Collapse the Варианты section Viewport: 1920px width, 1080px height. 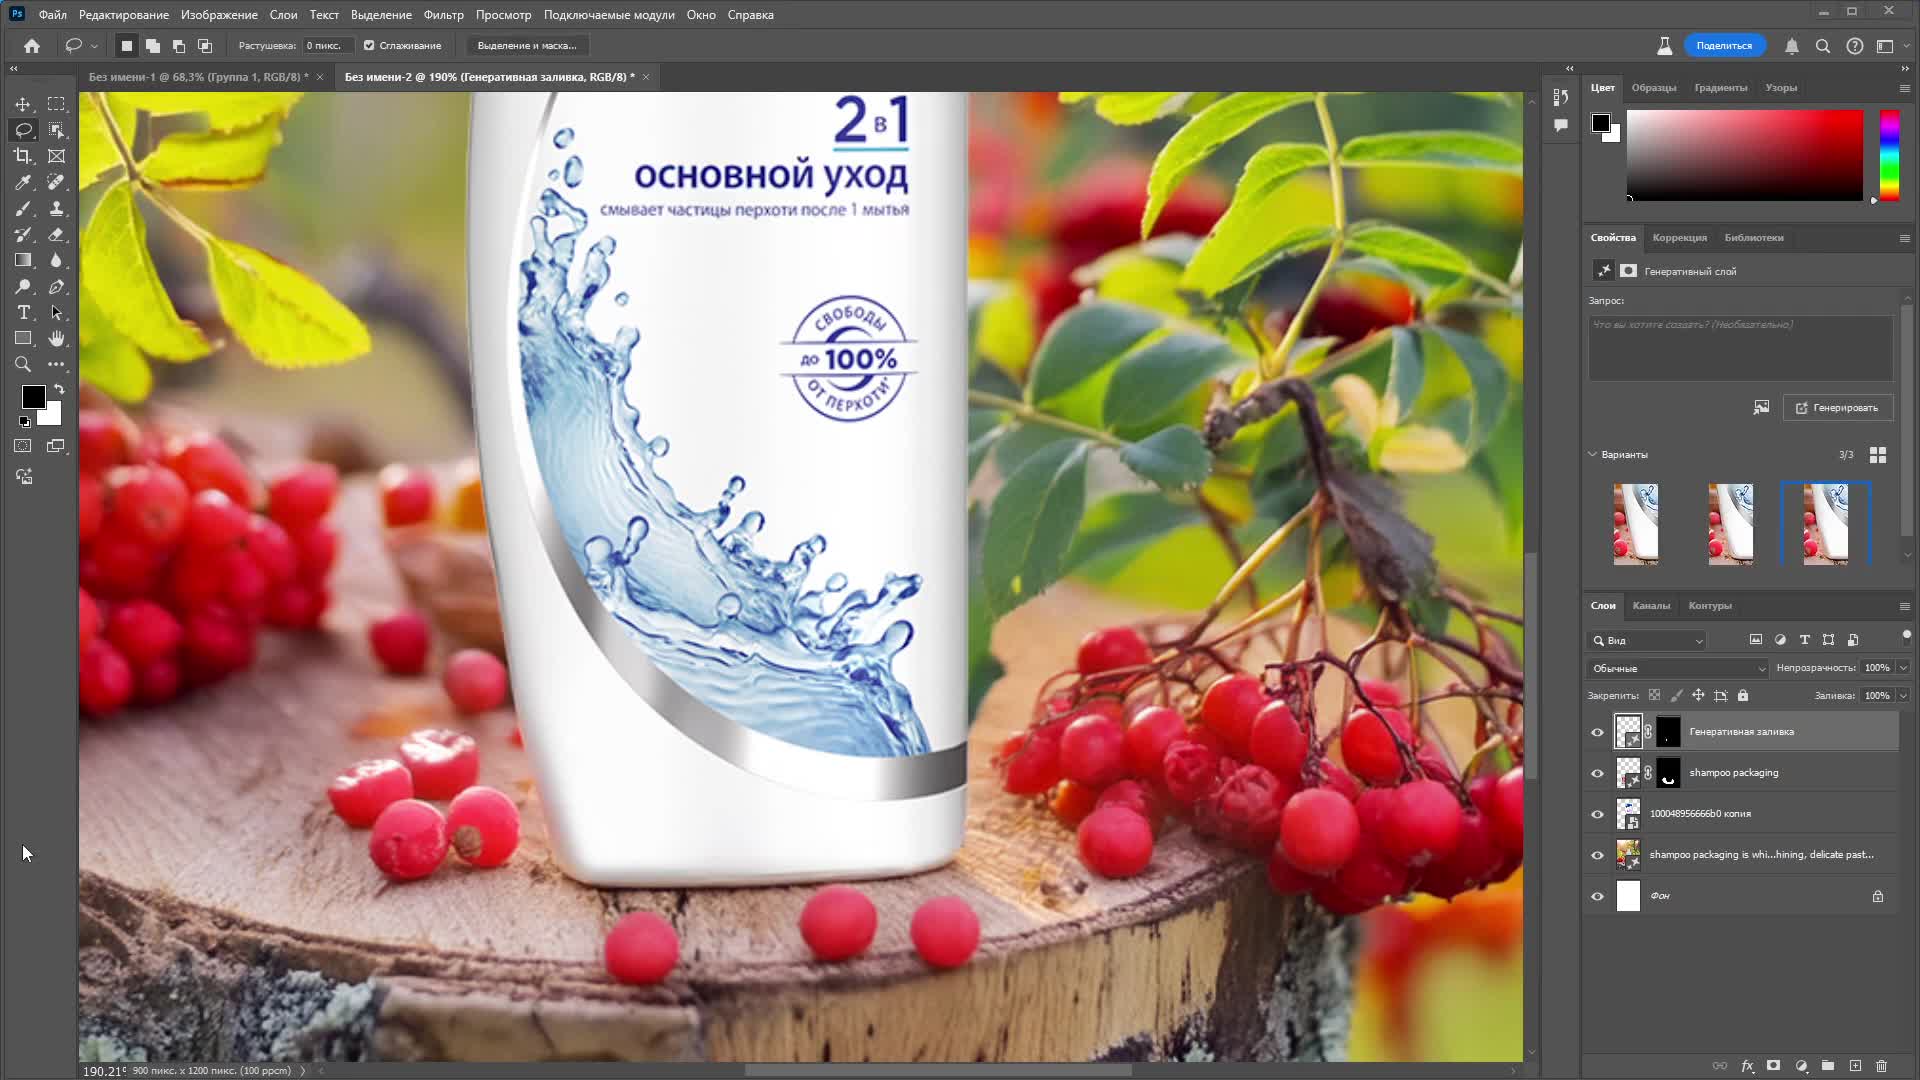(1593, 454)
